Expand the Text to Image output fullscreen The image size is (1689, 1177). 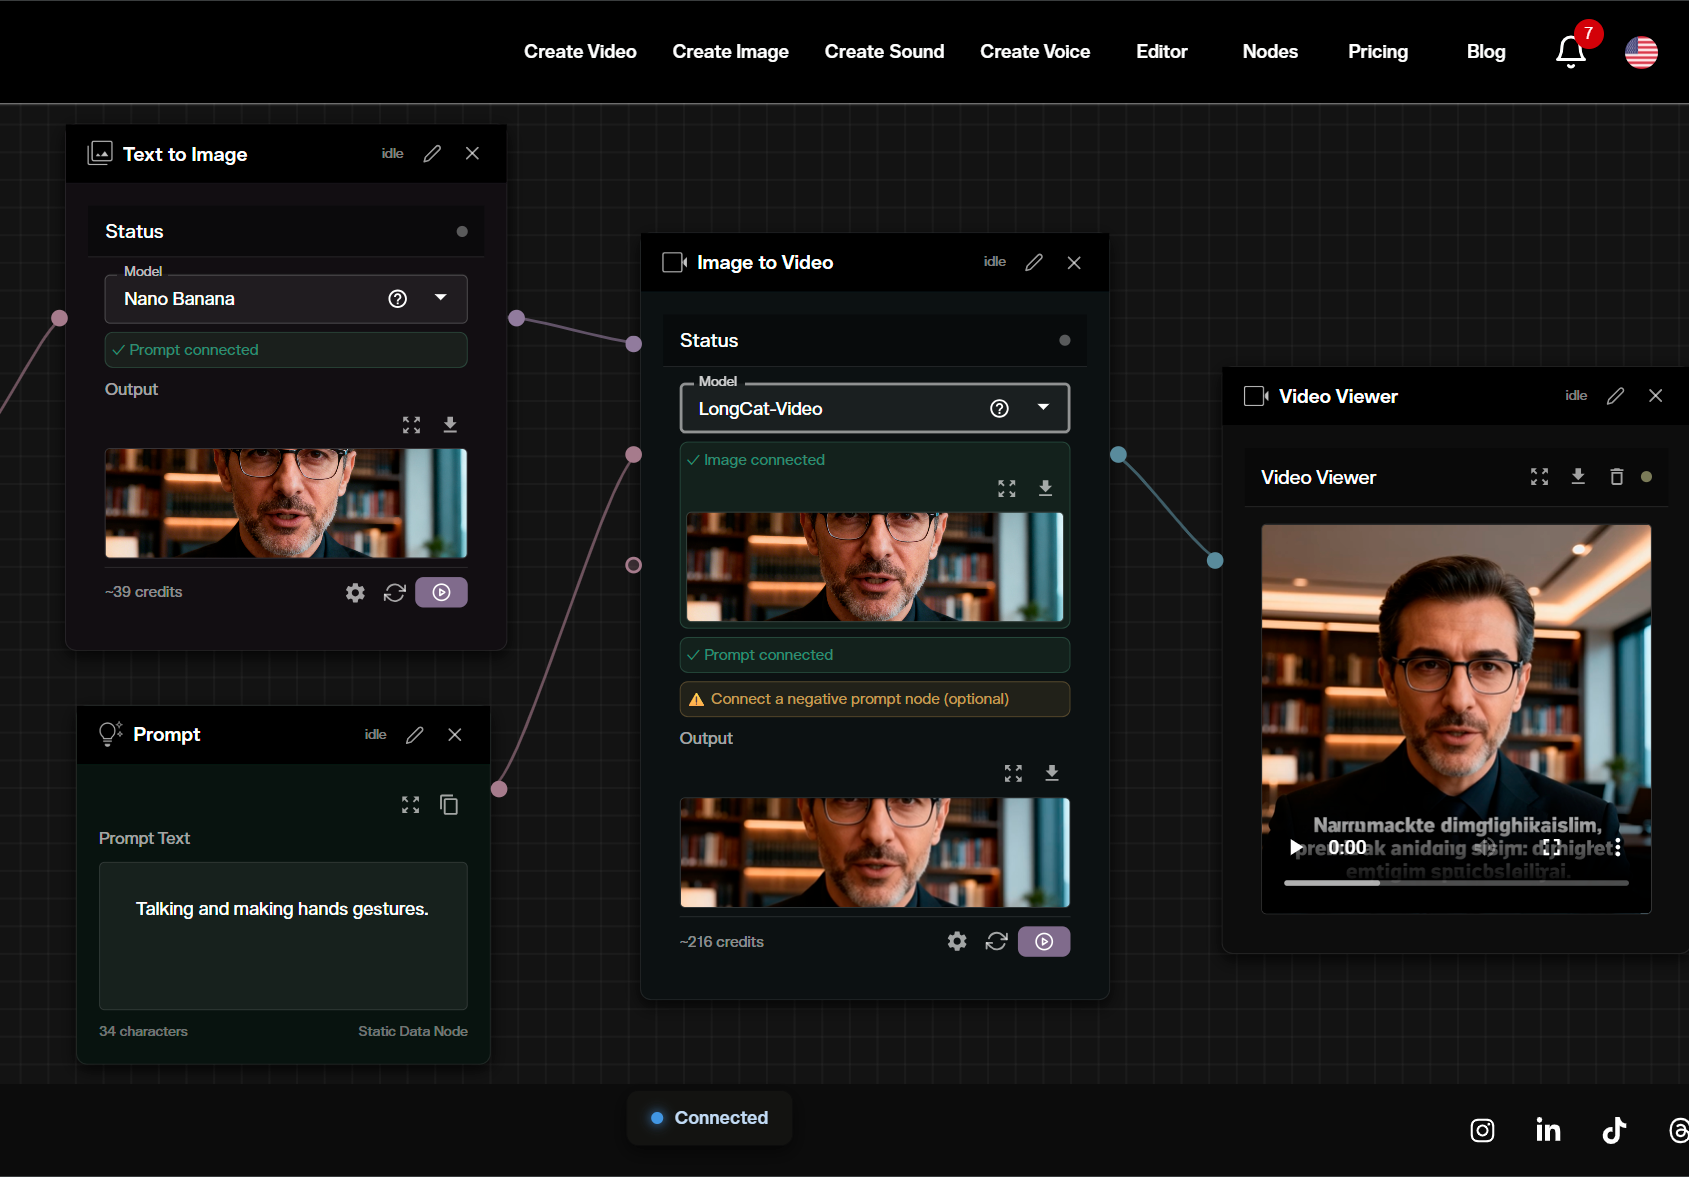[x=411, y=425]
